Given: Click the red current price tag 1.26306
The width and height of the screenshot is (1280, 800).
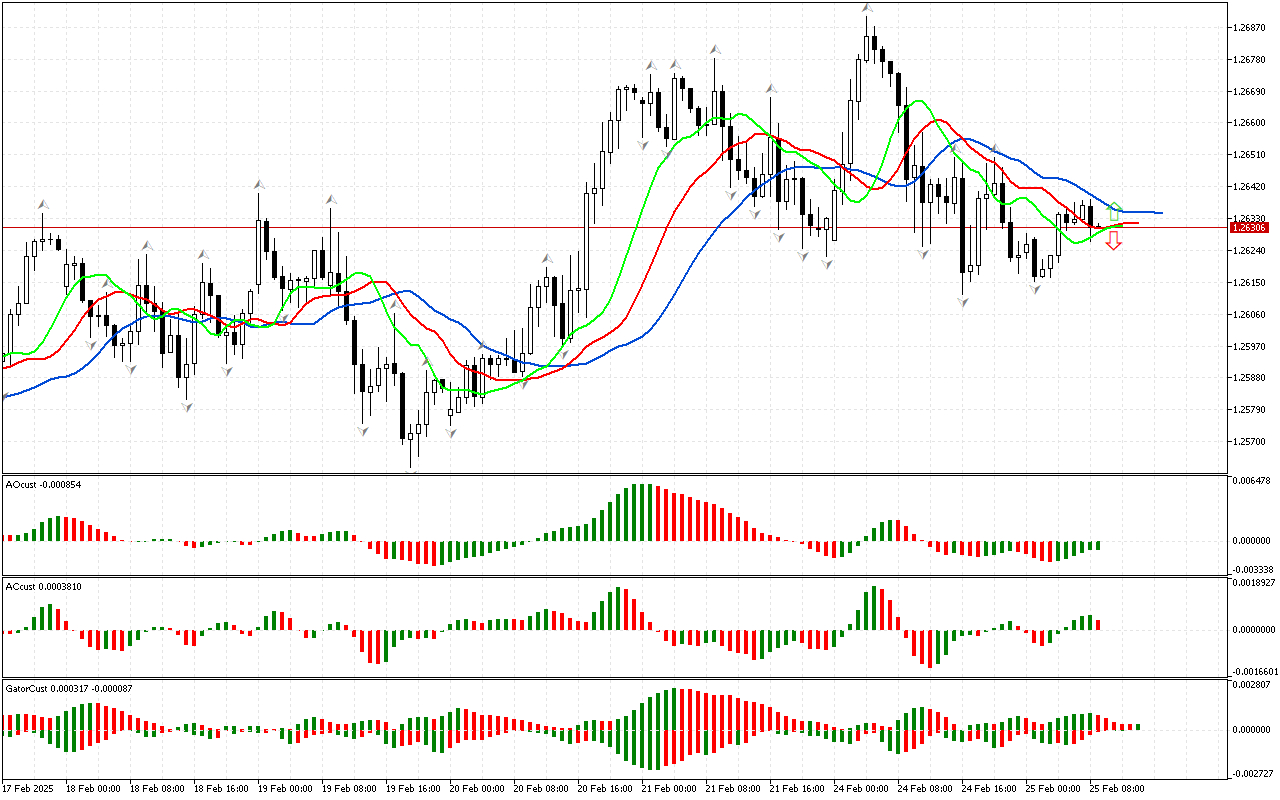Looking at the screenshot, I should (1251, 228).
